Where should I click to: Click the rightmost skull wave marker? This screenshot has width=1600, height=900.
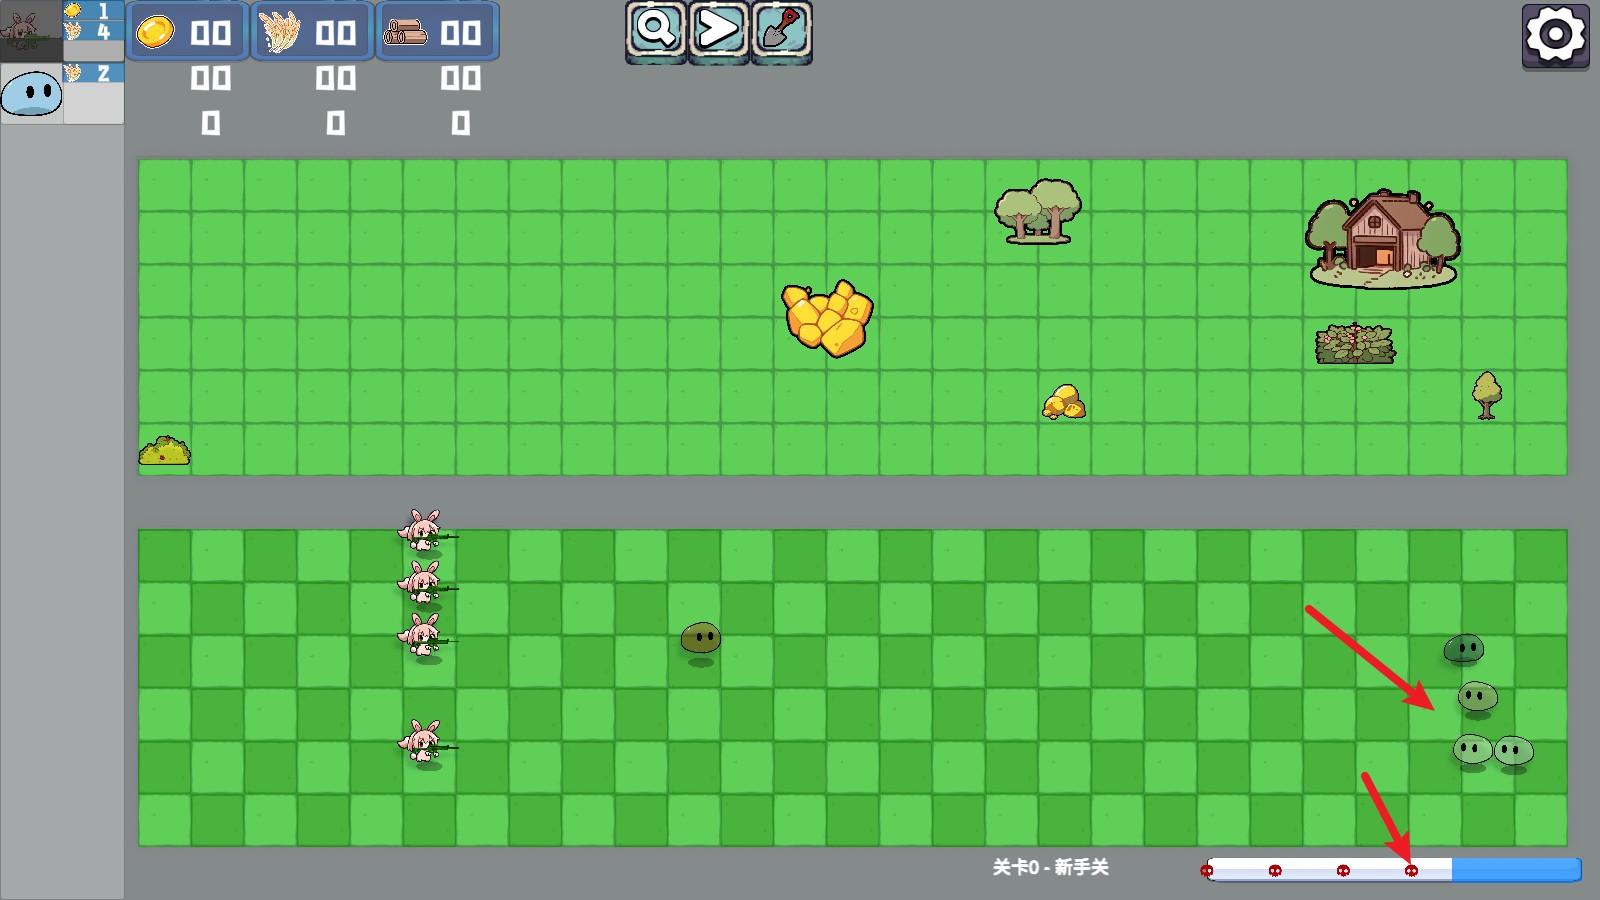pyautogui.click(x=1411, y=871)
